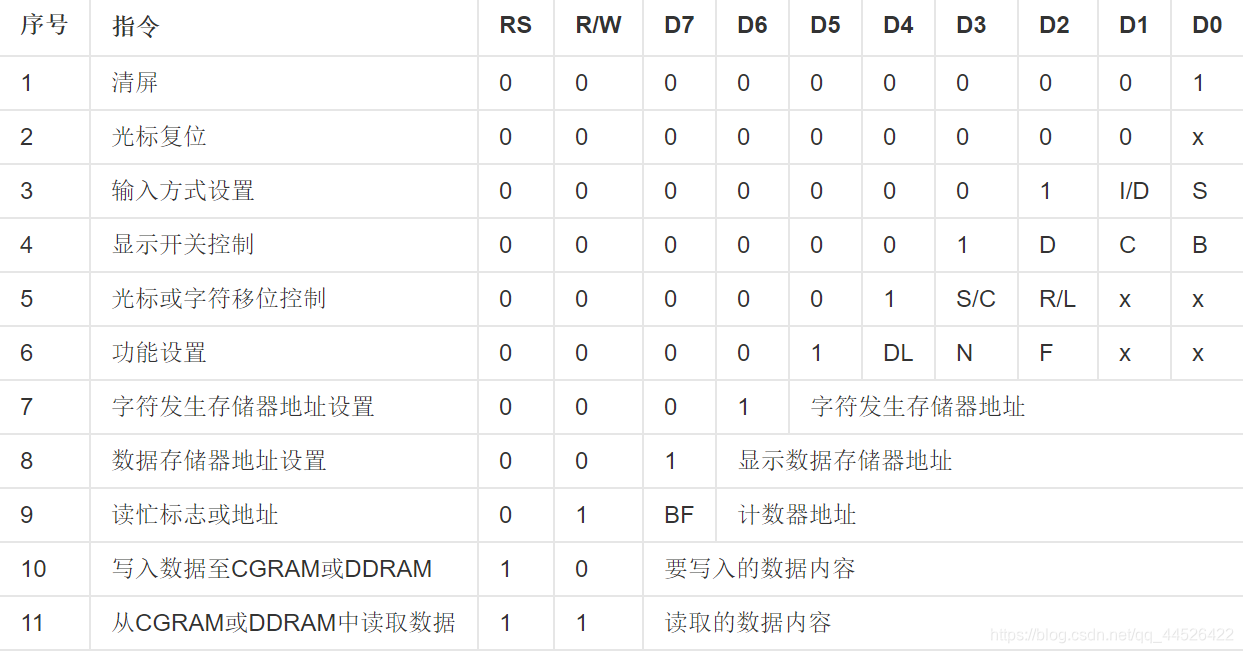
Task: Click the D7 column header
Action: tap(679, 27)
